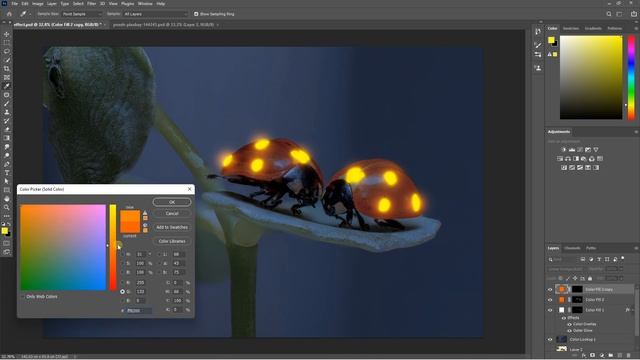Image resolution: width=640 pixels, height=360 pixels.
Task: Toggle the Color Overlay effect visibility
Action: click(569, 324)
